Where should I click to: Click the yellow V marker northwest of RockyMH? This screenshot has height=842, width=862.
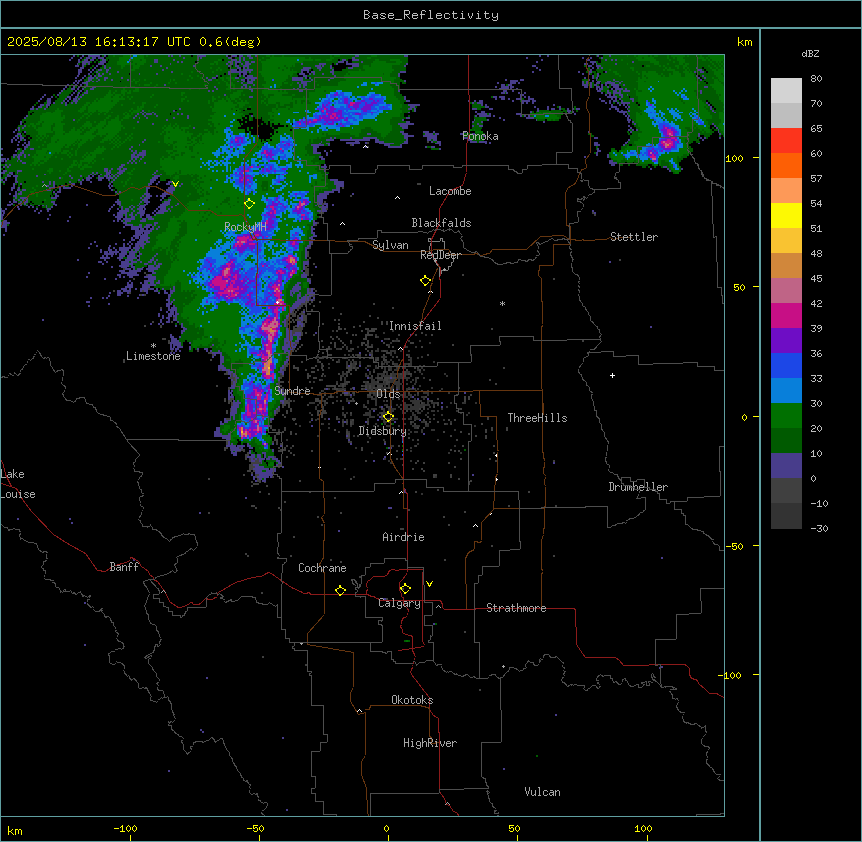click(175, 184)
